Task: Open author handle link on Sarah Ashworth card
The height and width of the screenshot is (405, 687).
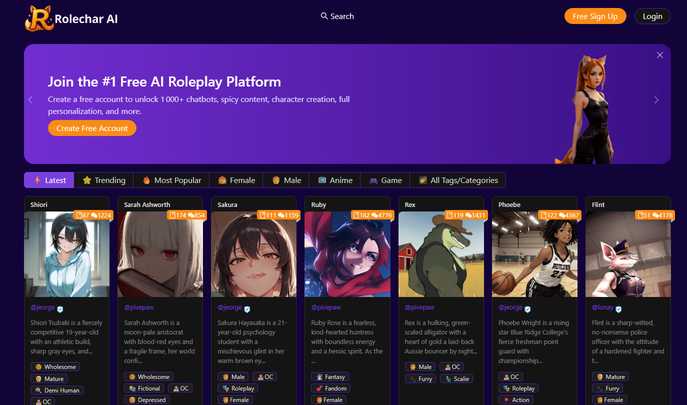Action: pyautogui.click(x=139, y=308)
